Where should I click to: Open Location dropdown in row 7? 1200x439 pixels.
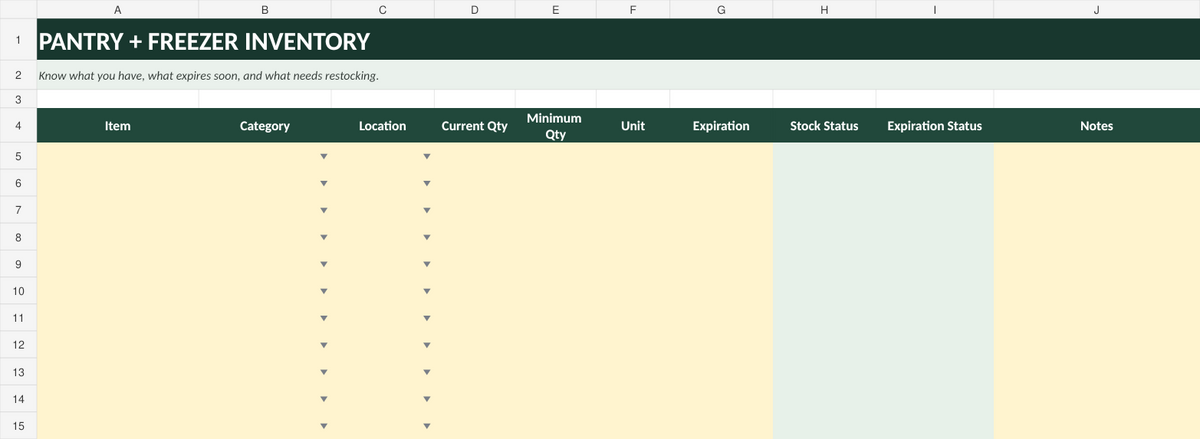[x=426, y=211]
